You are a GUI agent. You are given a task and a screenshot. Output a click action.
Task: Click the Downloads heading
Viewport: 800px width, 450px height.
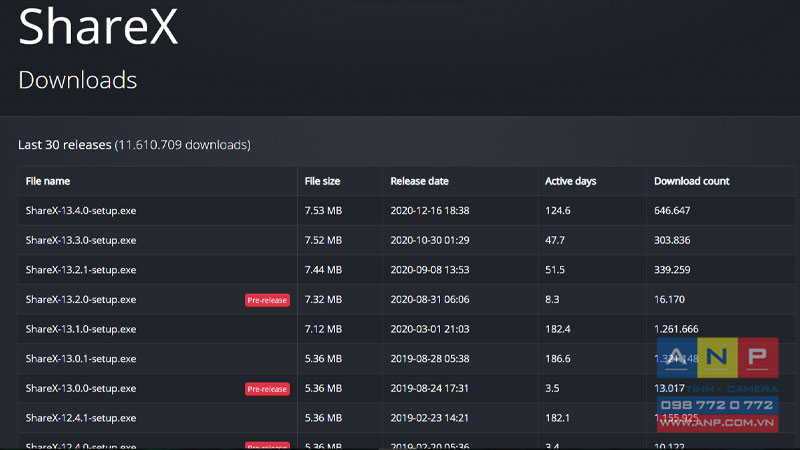pyautogui.click(x=78, y=80)
